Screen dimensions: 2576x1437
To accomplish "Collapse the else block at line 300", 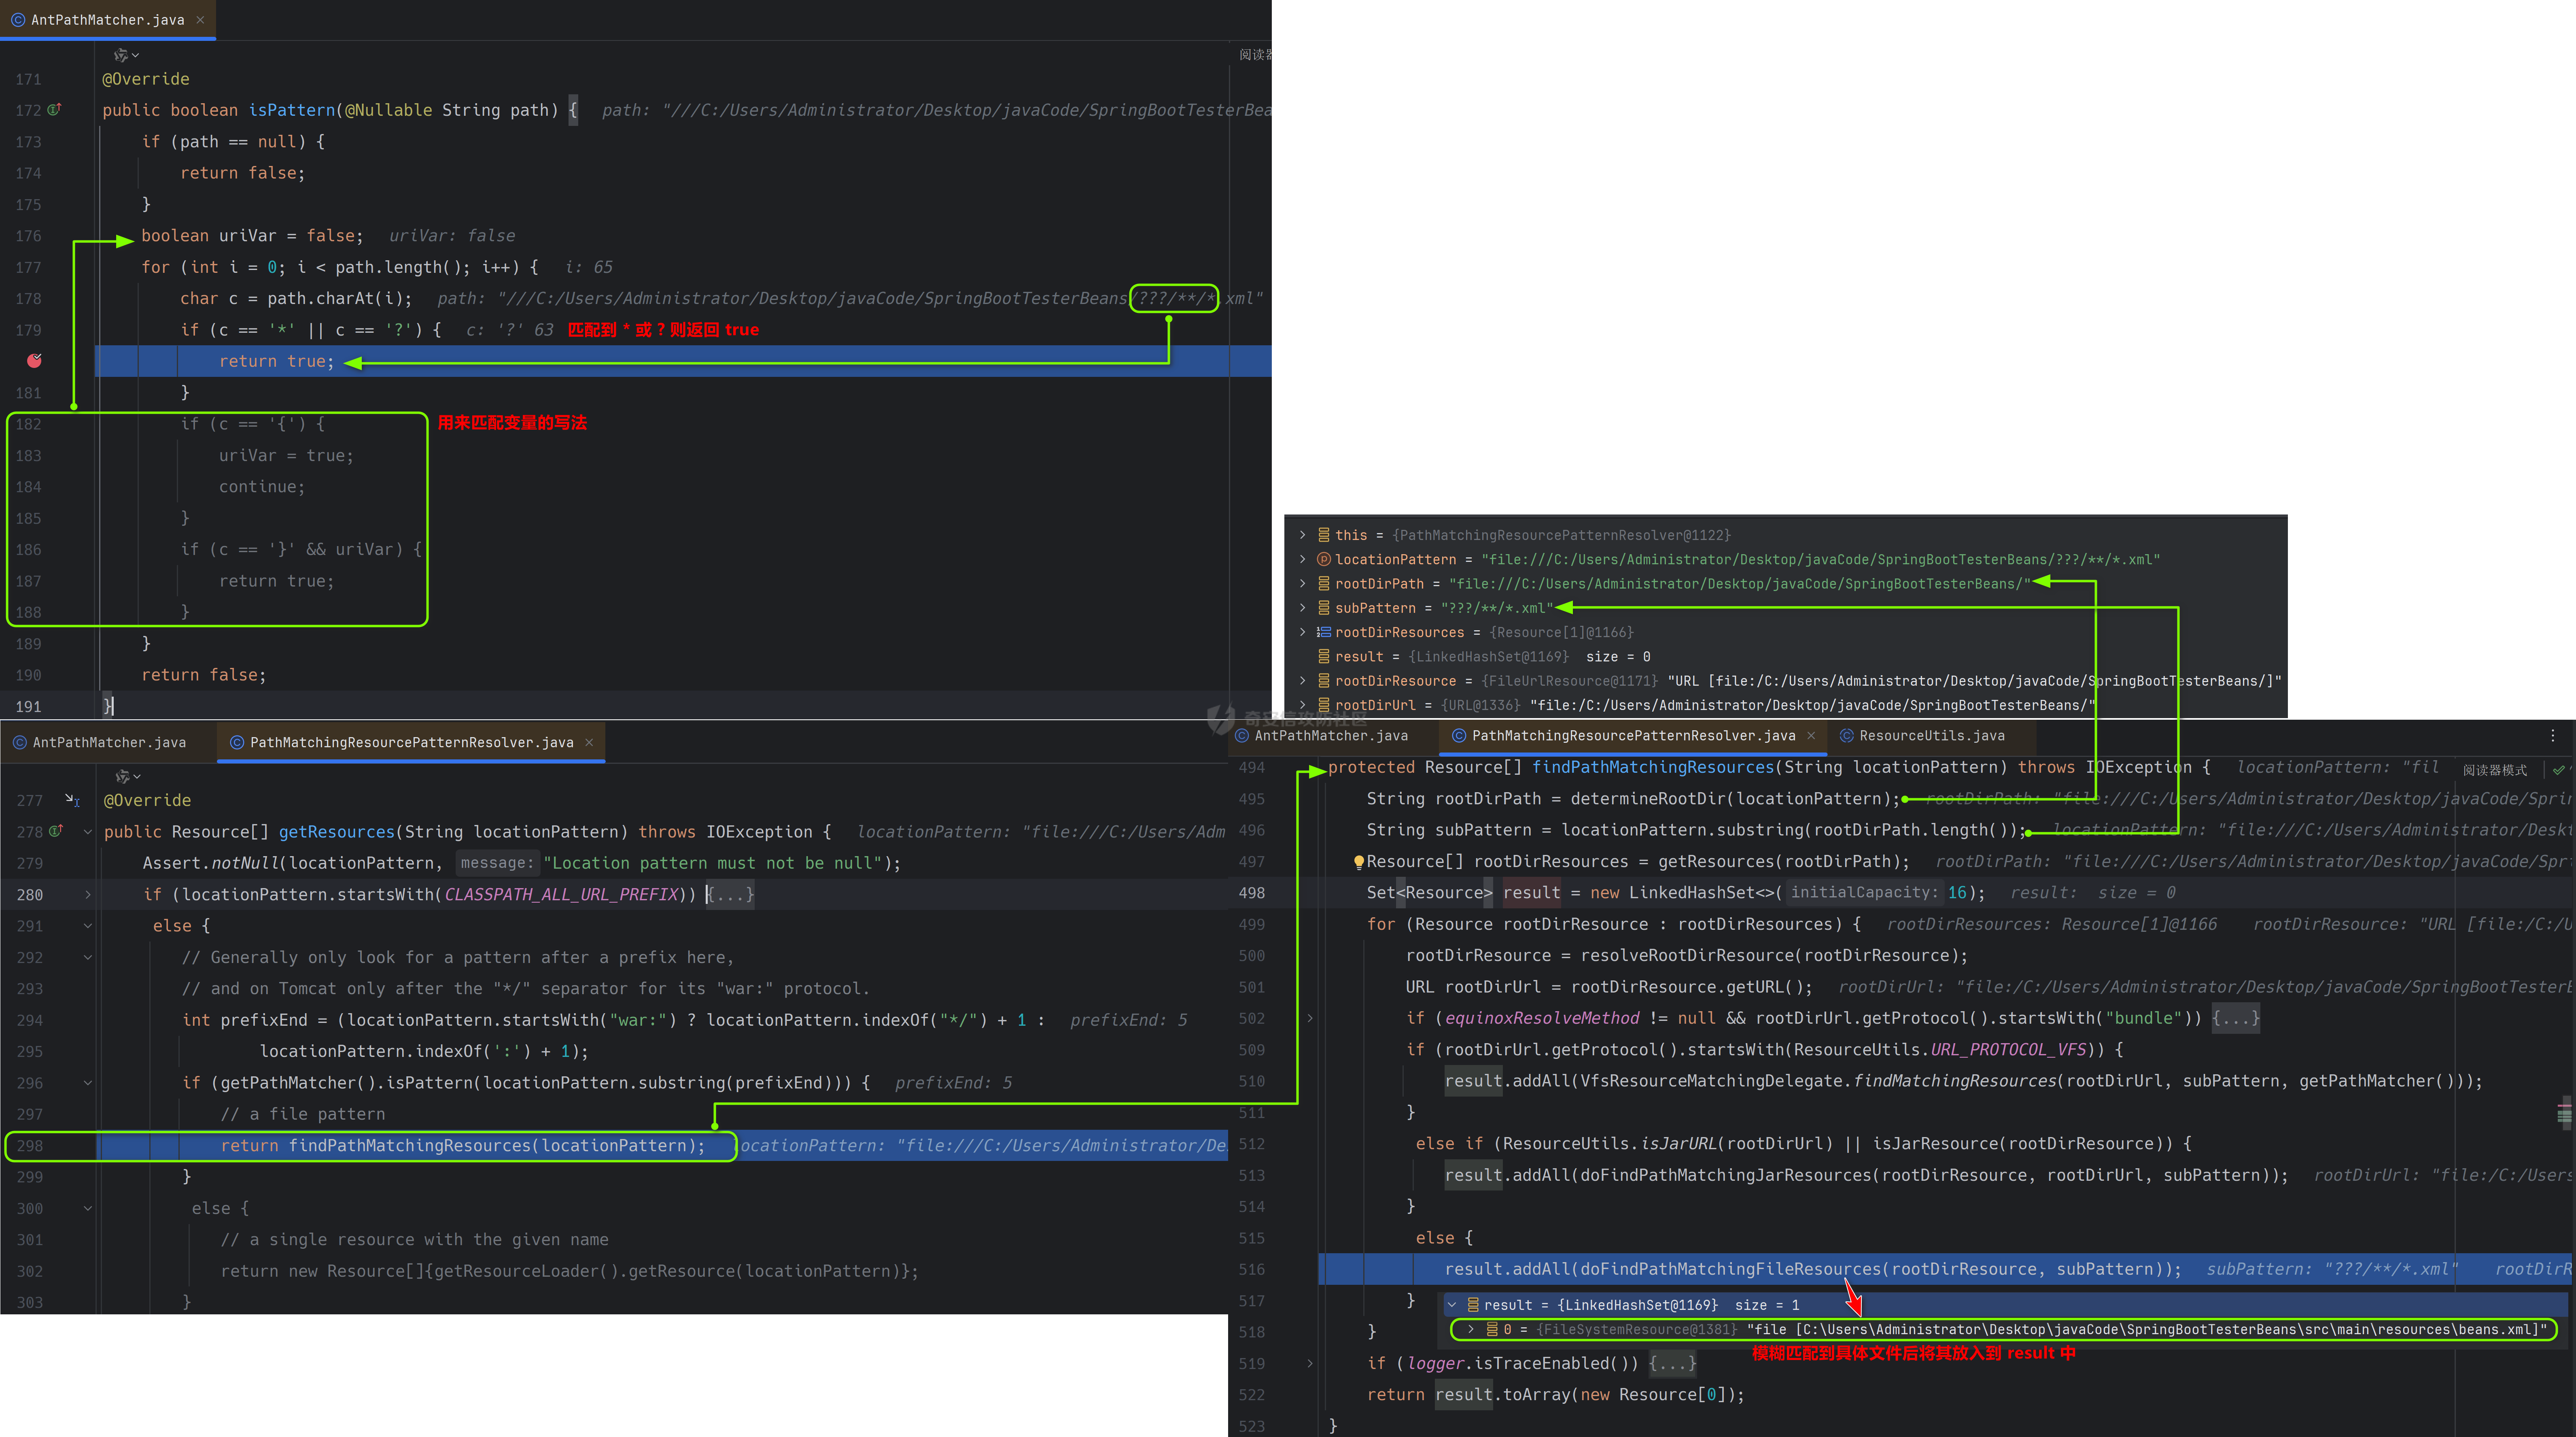I will click(x=88, y=1208).
